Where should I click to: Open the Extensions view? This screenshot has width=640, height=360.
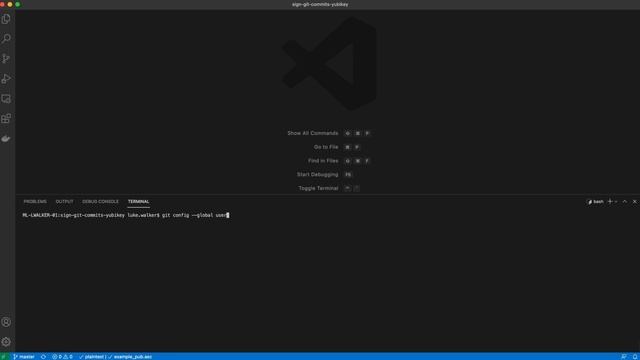pos(6,119)
